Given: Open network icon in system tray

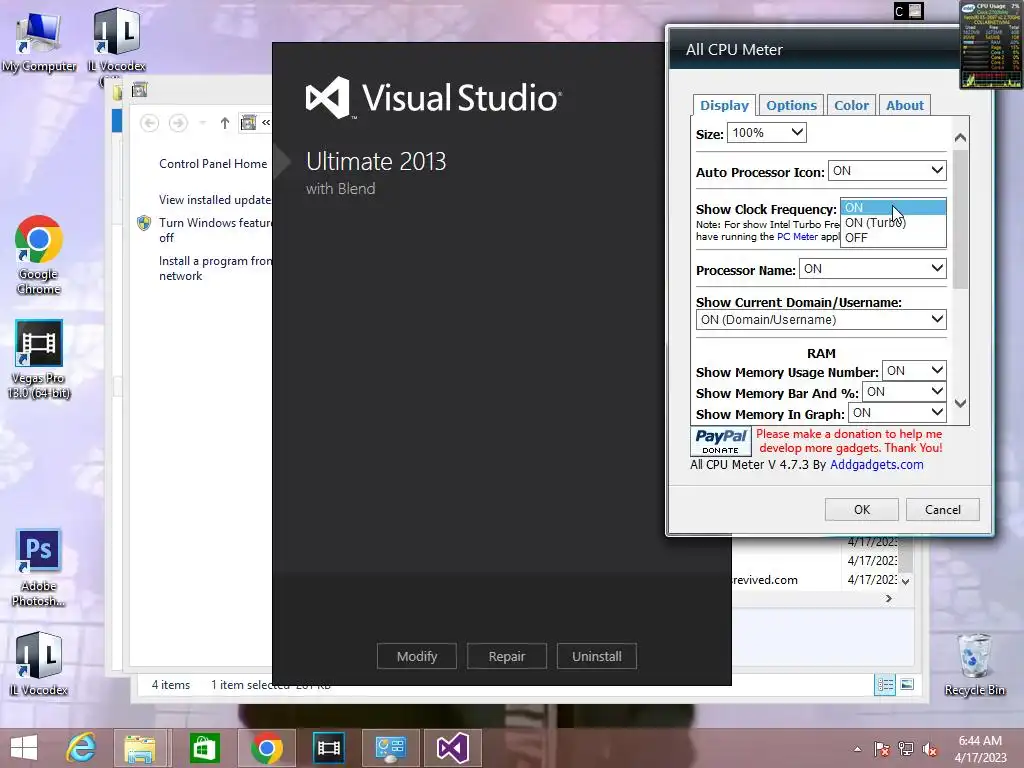Looking at the screenshot, I should (906, 750).
